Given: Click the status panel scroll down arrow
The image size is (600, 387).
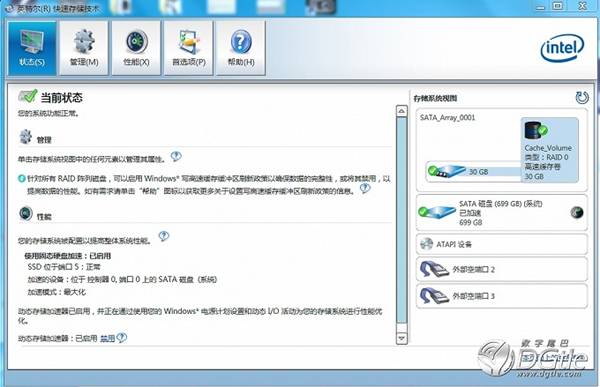Looking at the screenshot, I should point(401,338).
